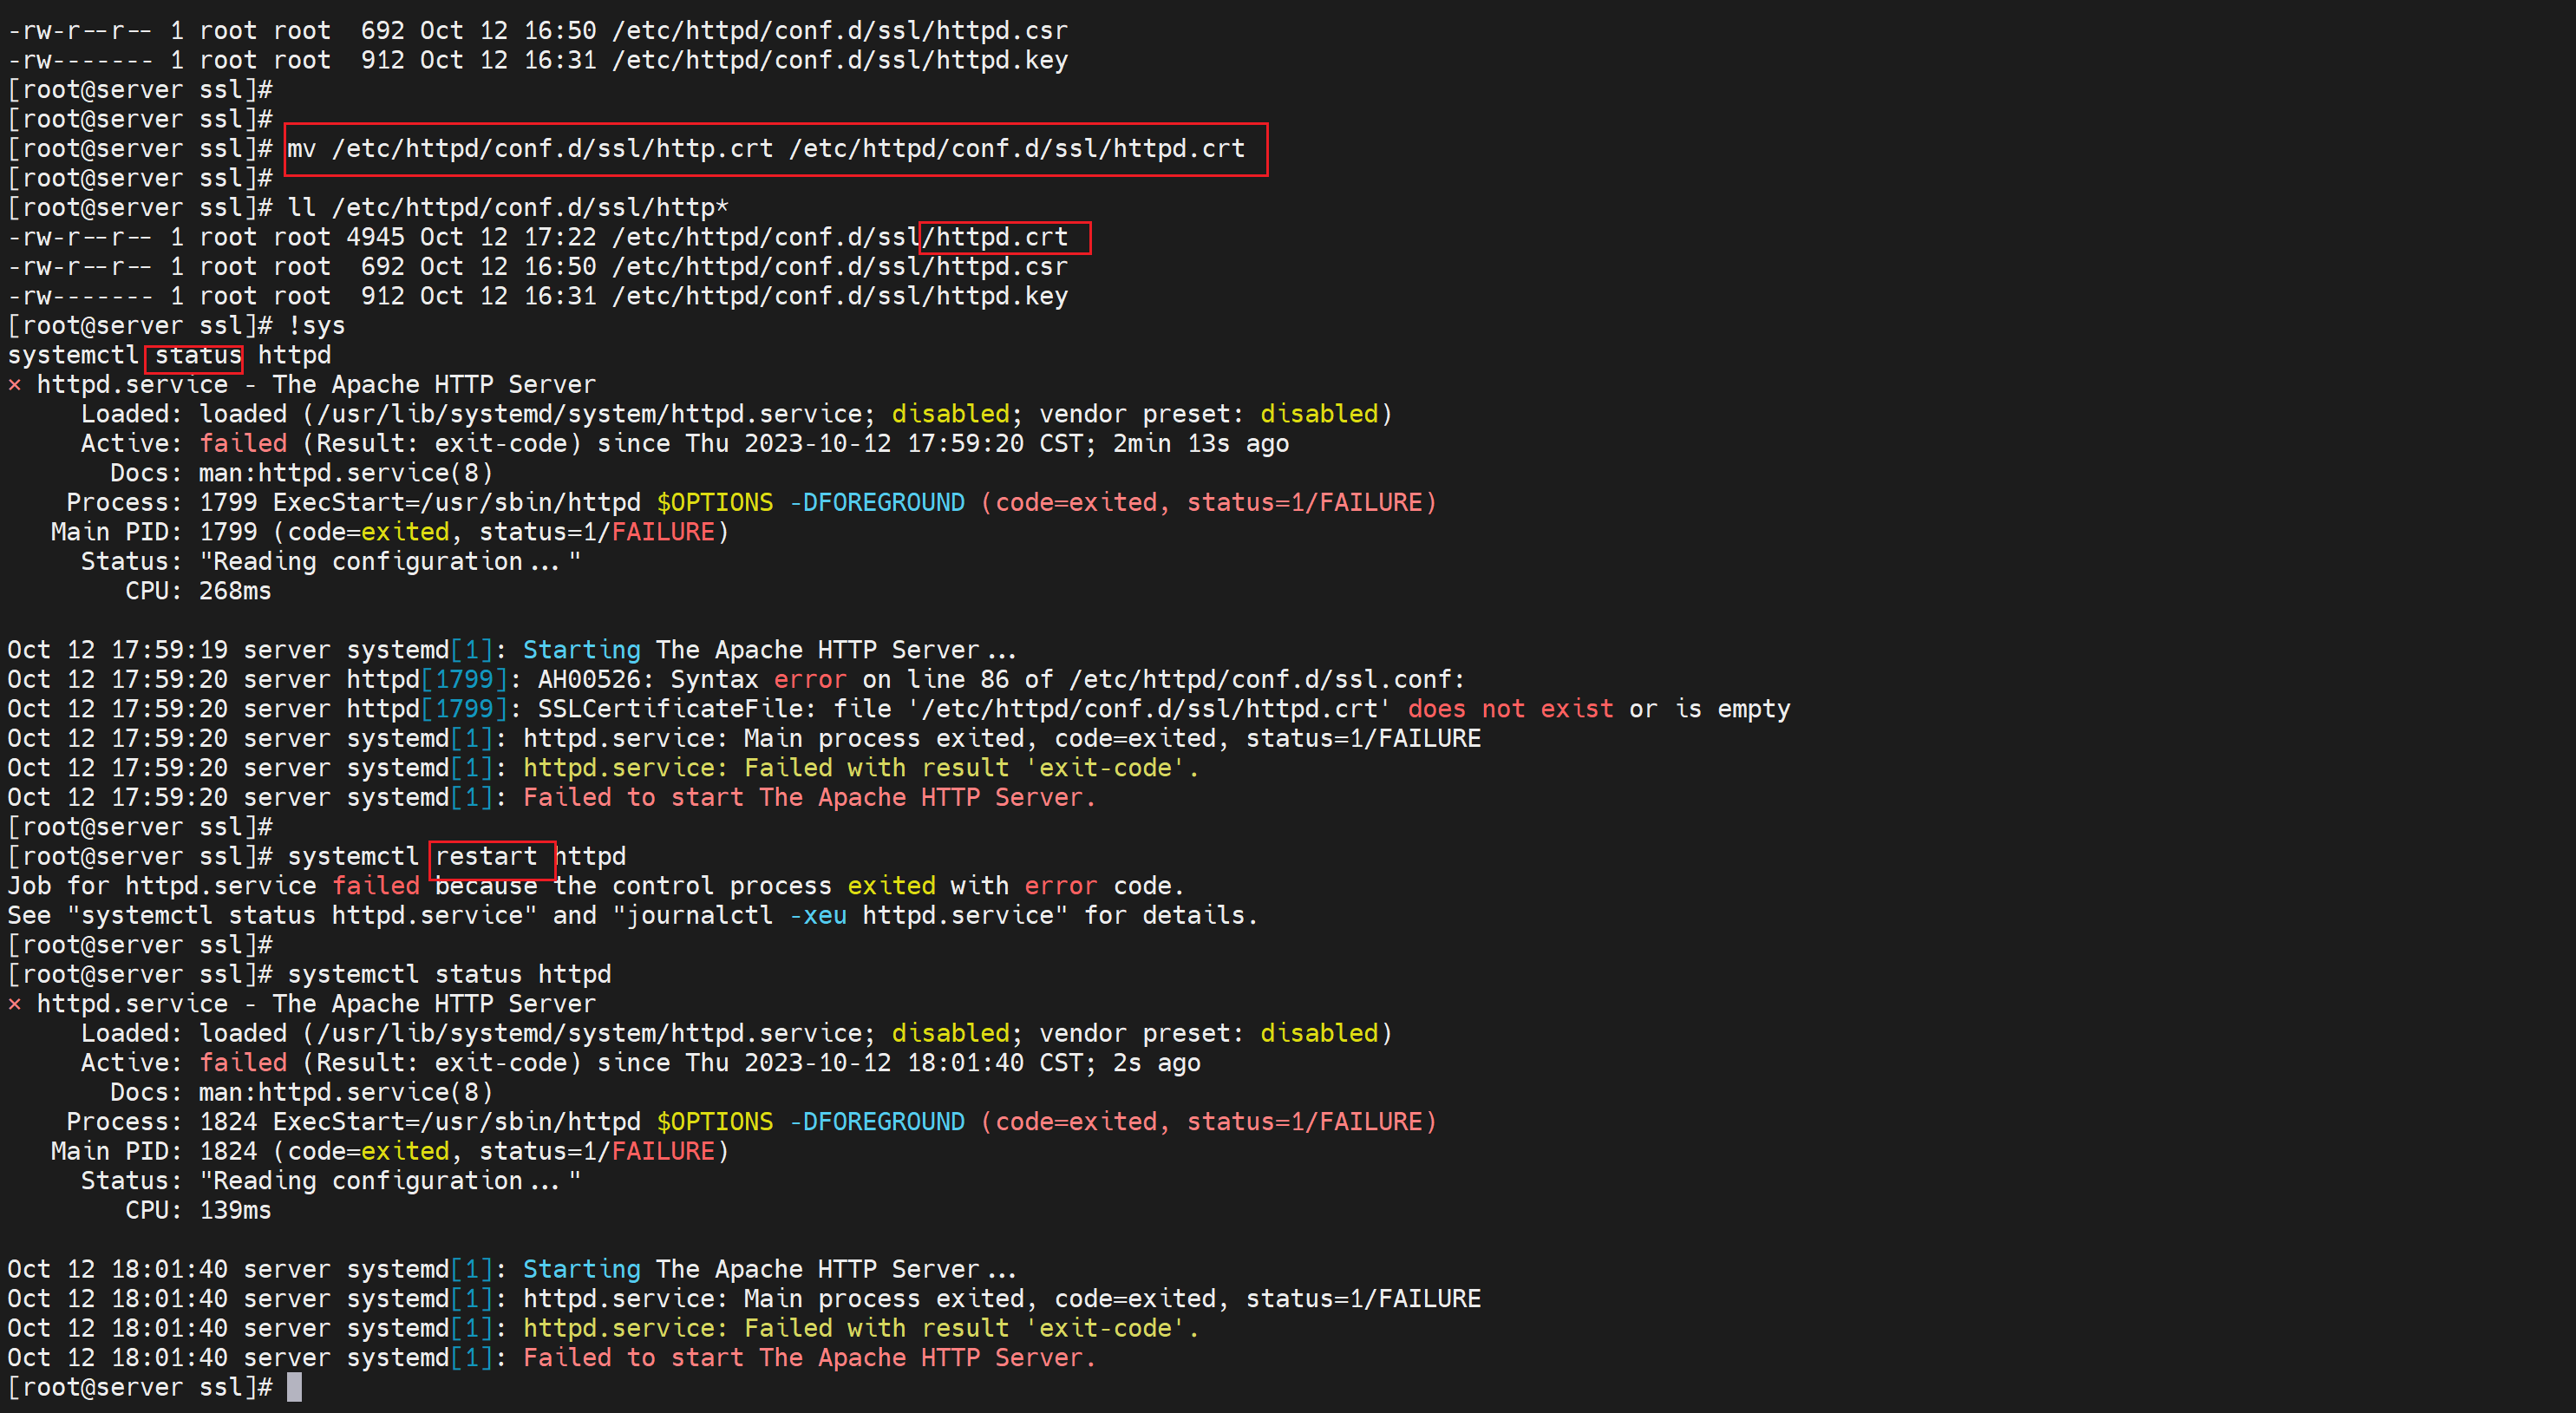Click the 18:01:40 'Failed to start' message

tap(808, 1358)
